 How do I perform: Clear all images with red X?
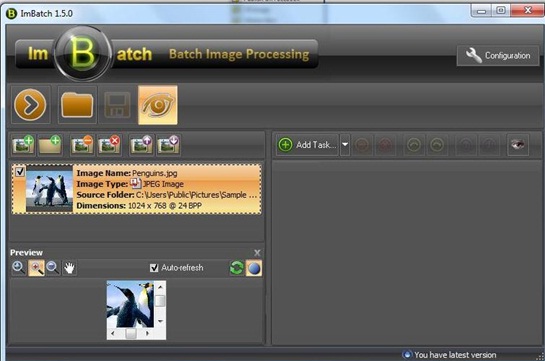[109, 145]
